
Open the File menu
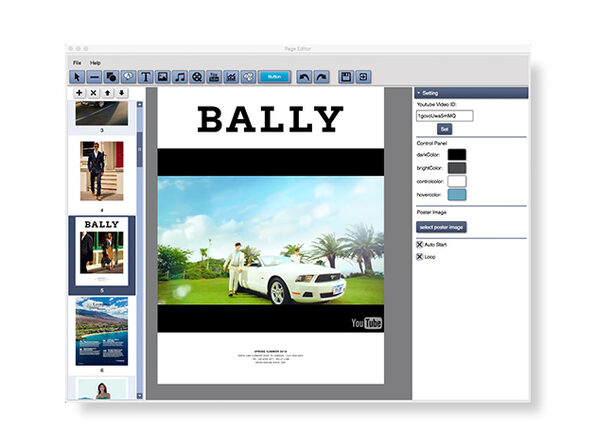77,63
